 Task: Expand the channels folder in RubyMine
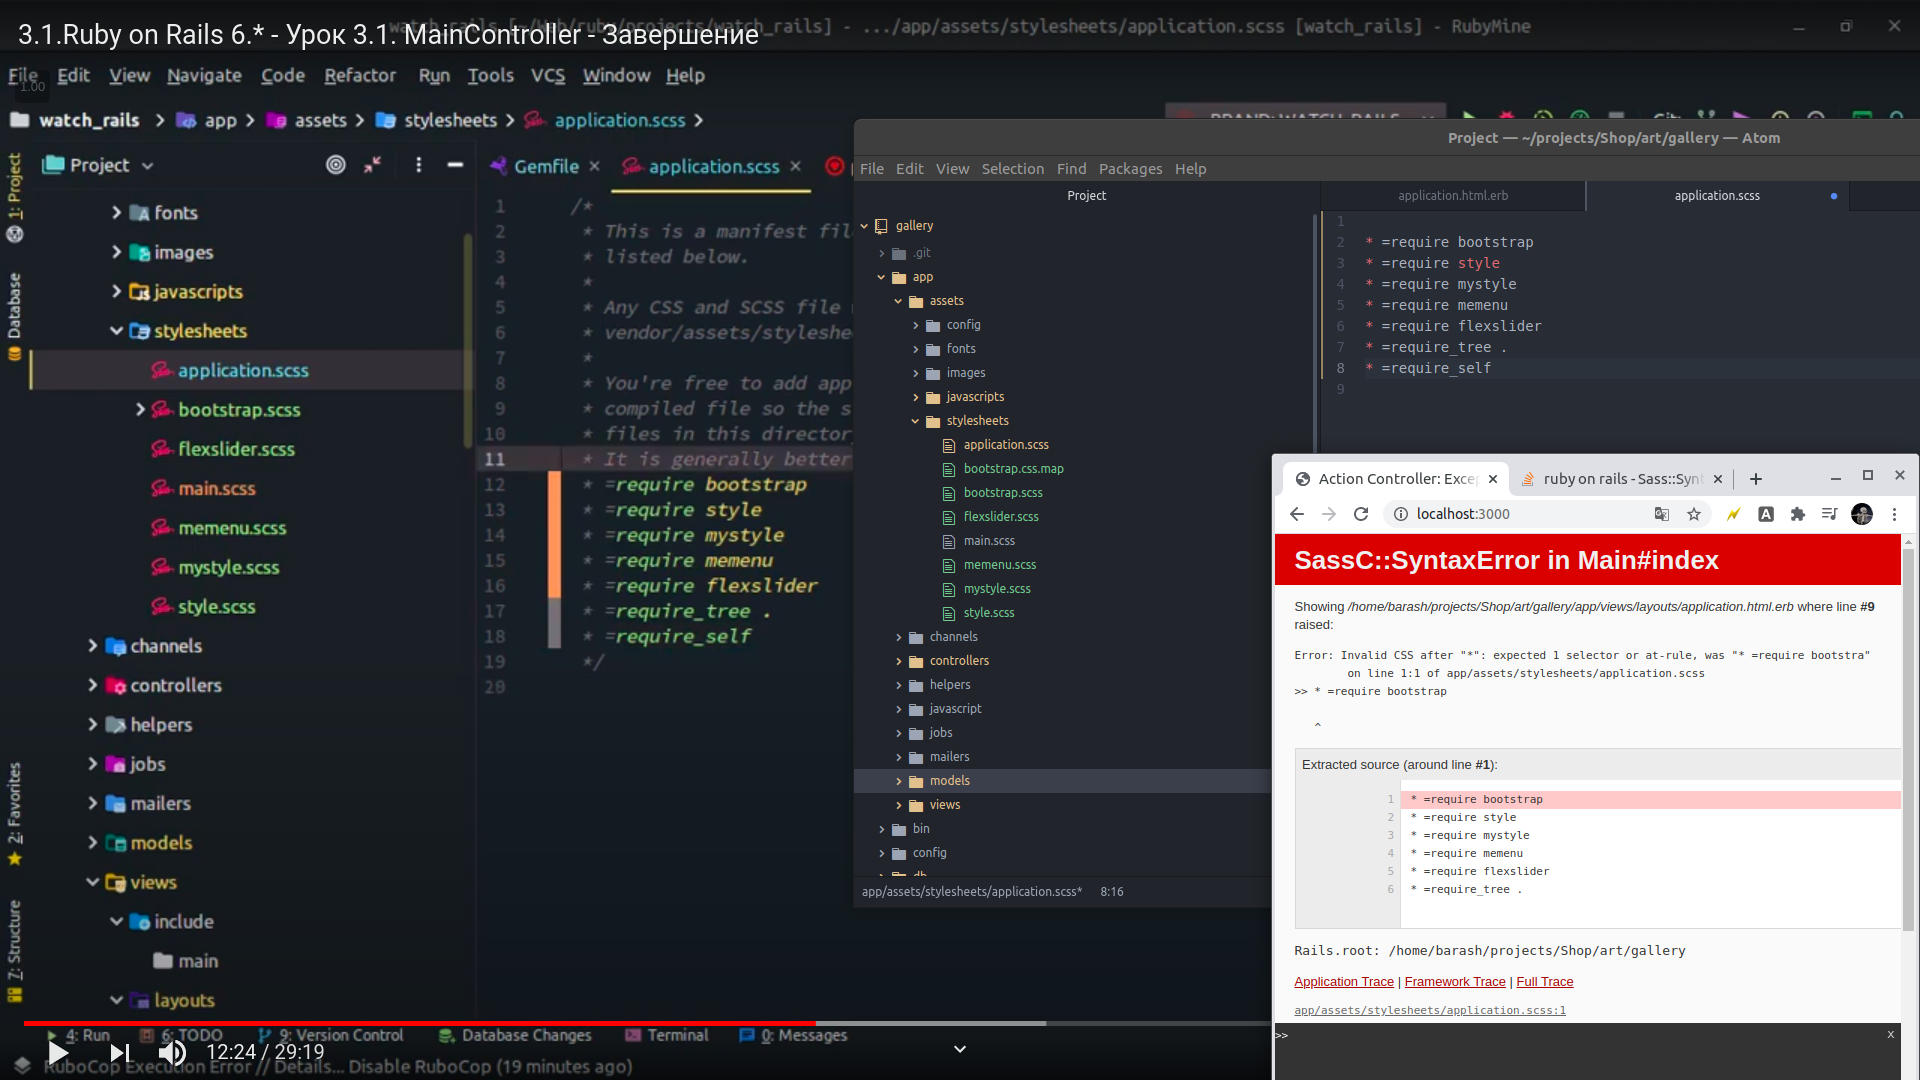(92, 646)
